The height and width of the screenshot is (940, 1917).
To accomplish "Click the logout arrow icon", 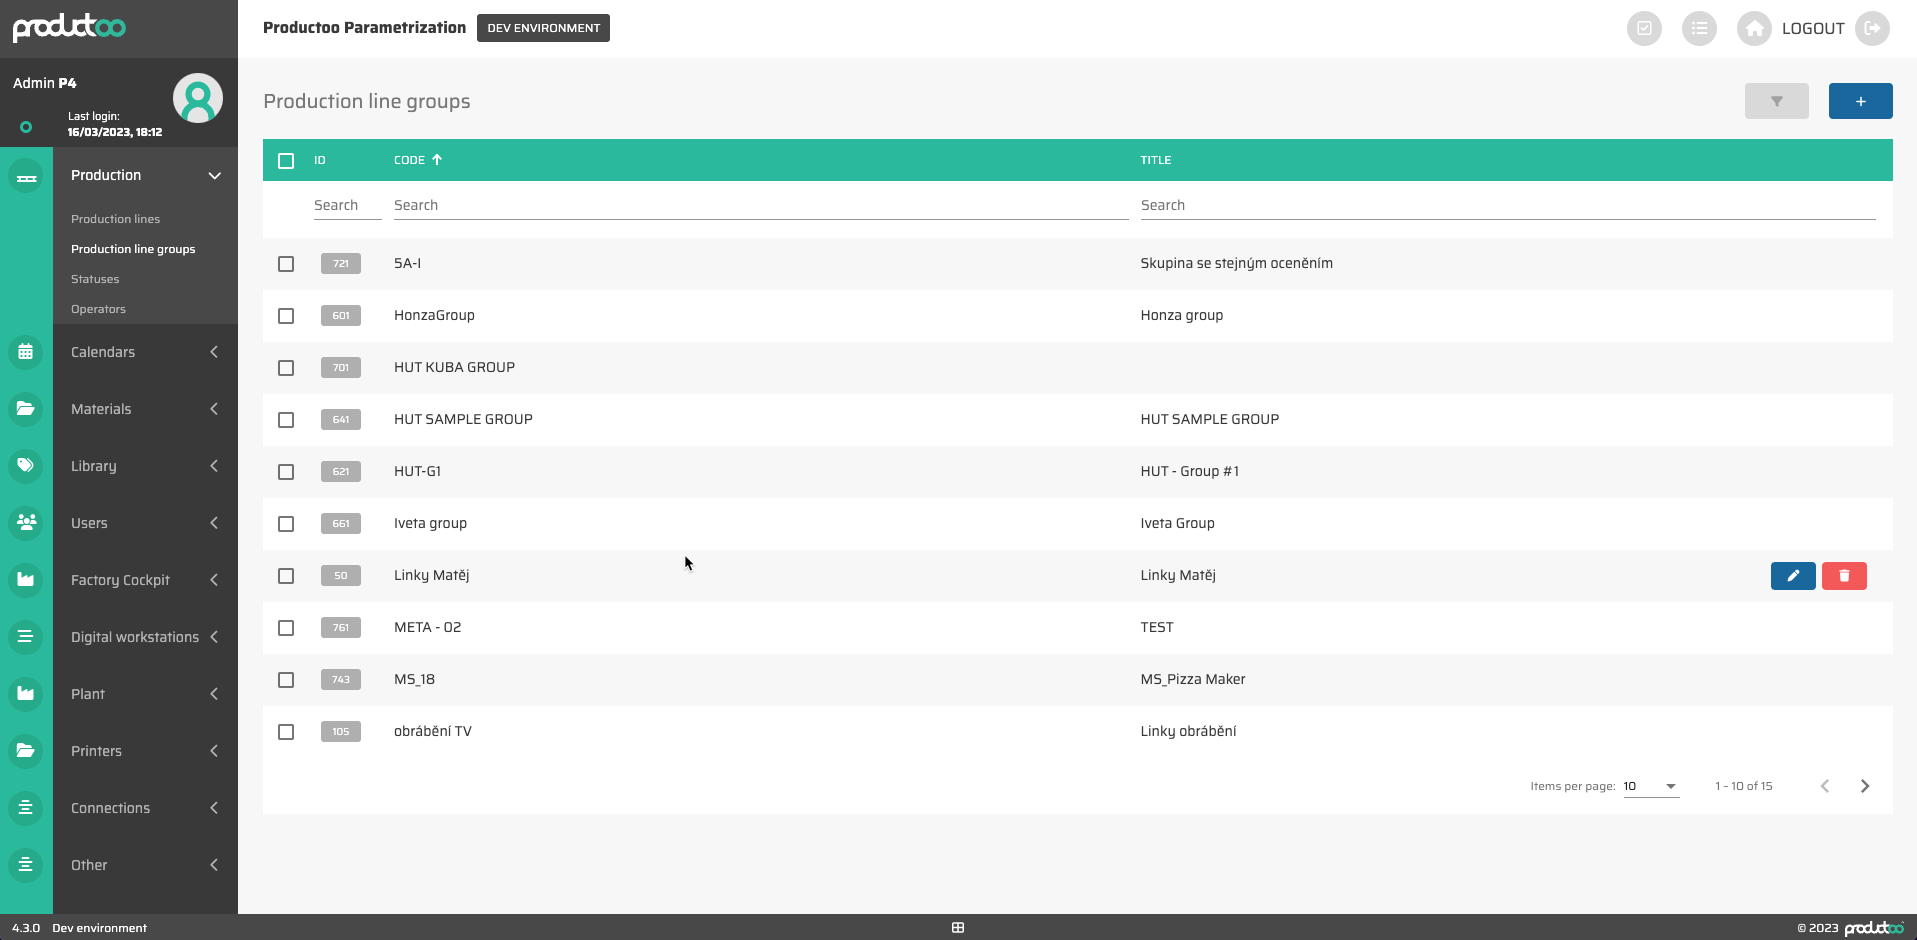I will pos(1872,28).
